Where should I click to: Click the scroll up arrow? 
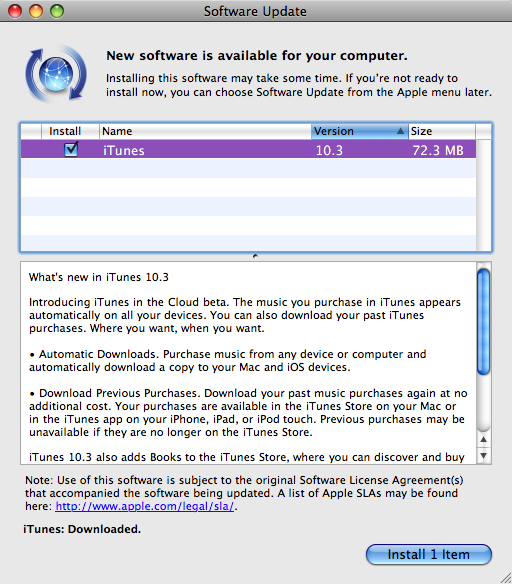[x=483, y=439]
